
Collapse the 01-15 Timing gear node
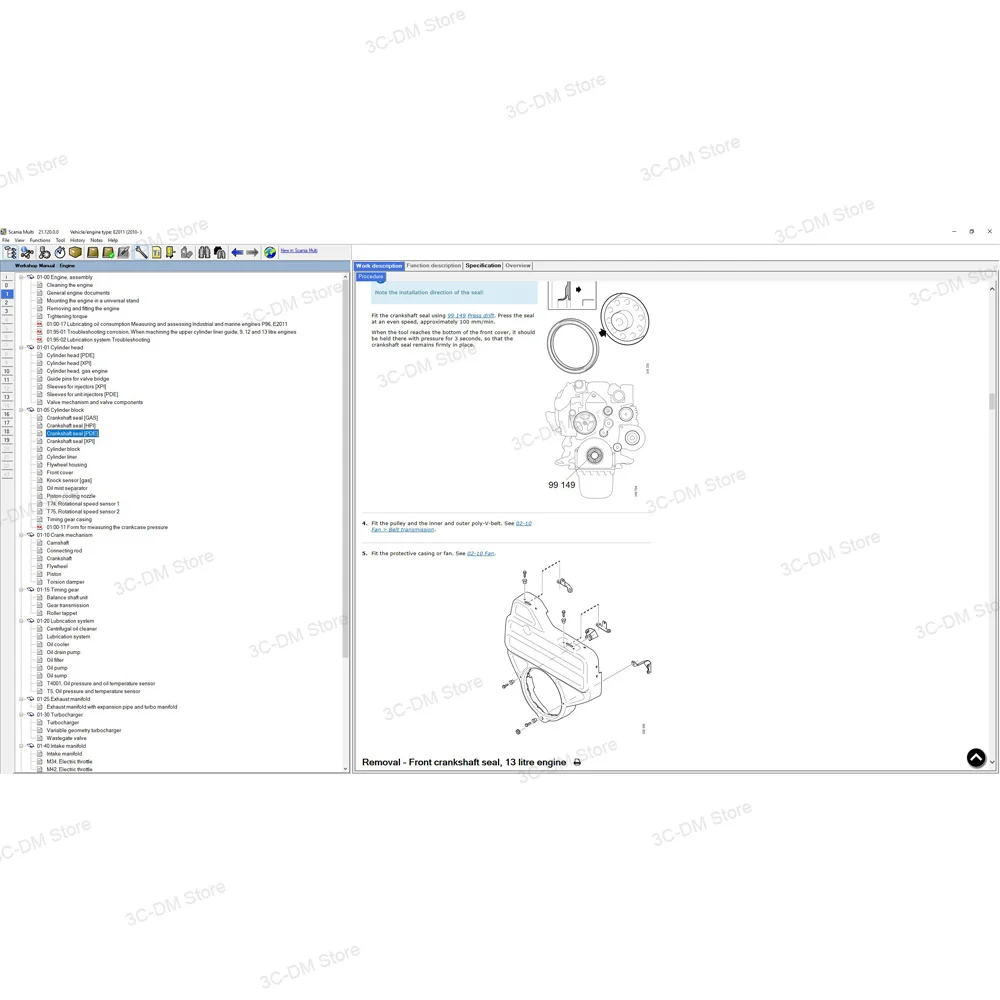pos(21,590)
